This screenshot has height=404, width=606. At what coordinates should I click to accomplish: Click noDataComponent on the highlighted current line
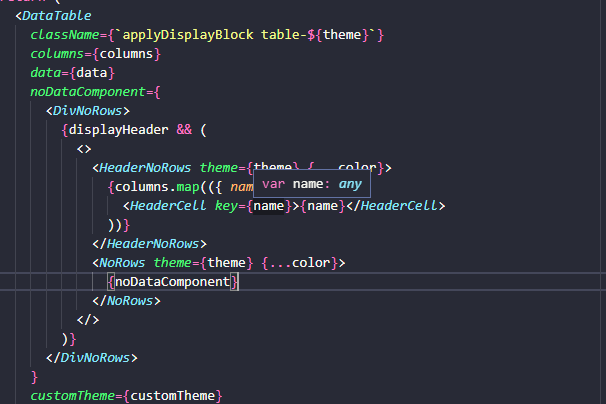[x=172, y=282]
